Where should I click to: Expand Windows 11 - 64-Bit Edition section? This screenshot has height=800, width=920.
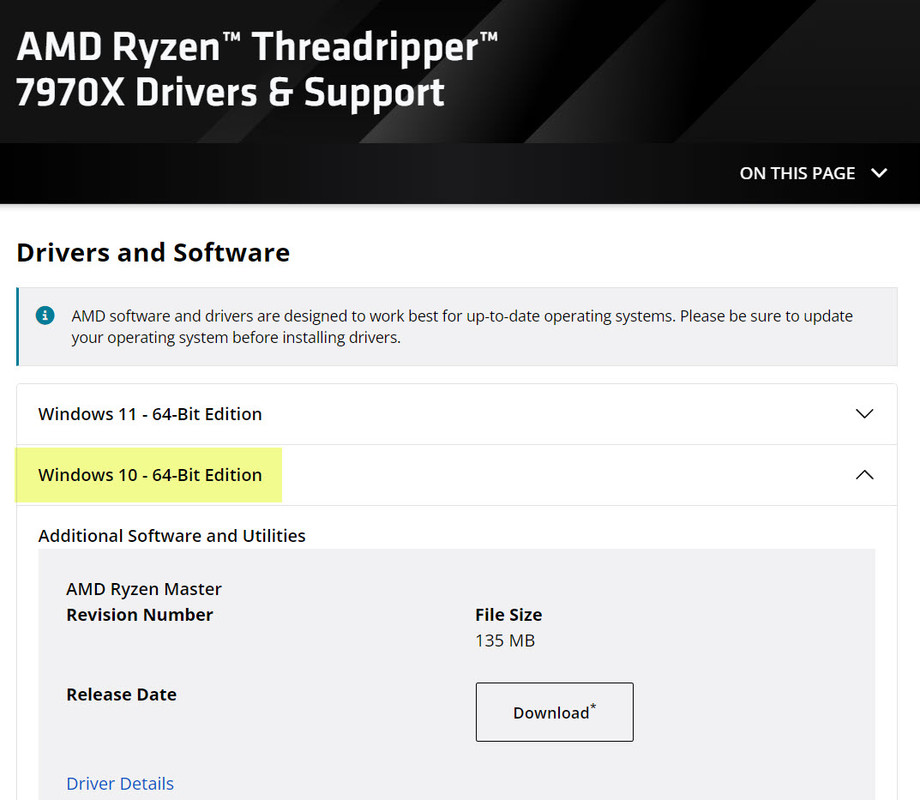456,414
